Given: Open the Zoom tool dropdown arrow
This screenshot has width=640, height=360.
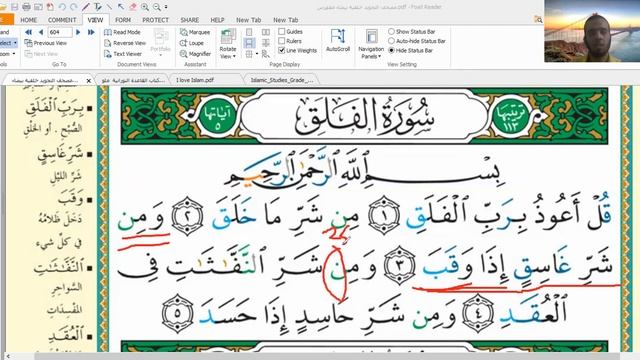Looking at the screenshot, I should click(14, 54).
